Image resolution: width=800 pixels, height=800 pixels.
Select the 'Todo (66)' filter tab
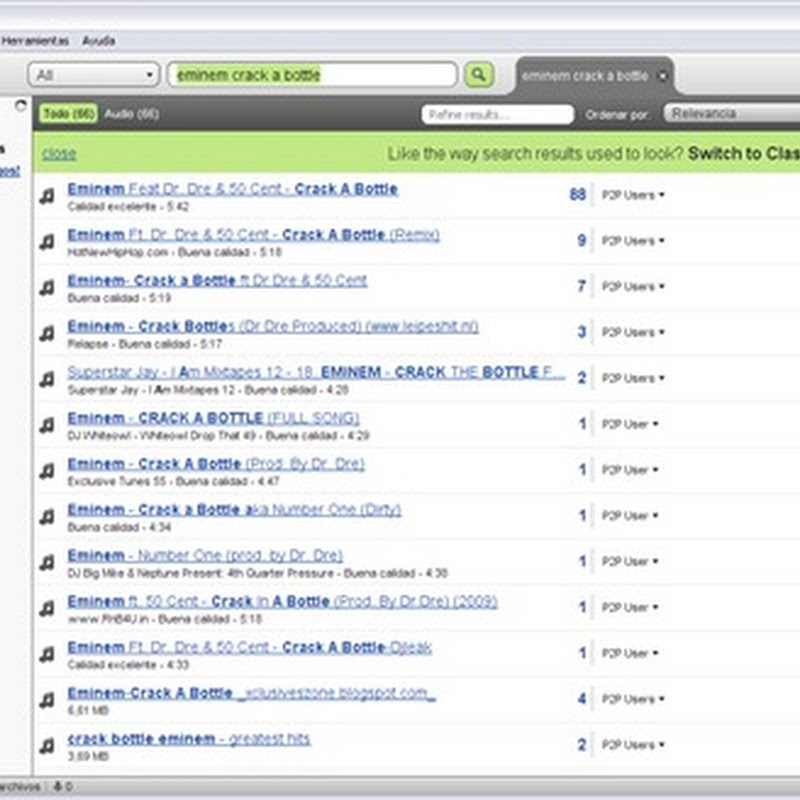(68, 113)
